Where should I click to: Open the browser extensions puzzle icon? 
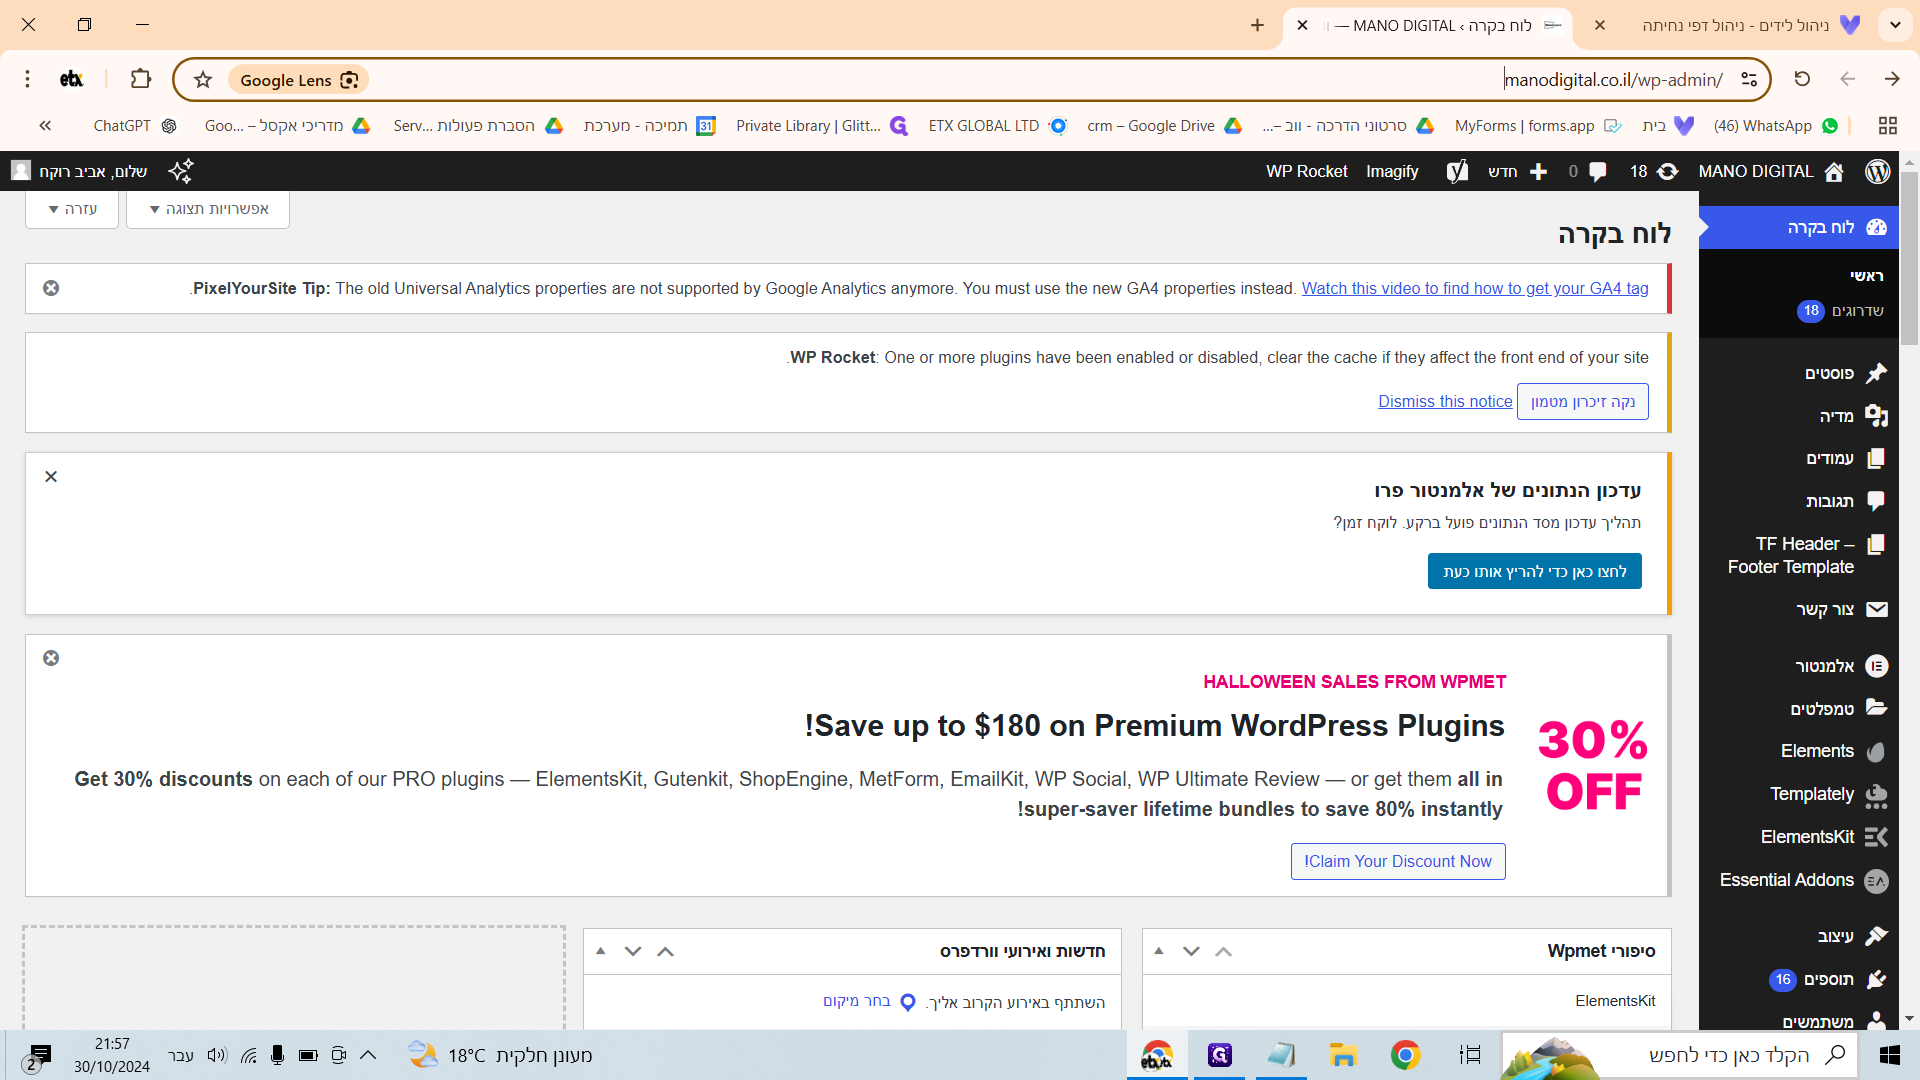coord(141,79)
